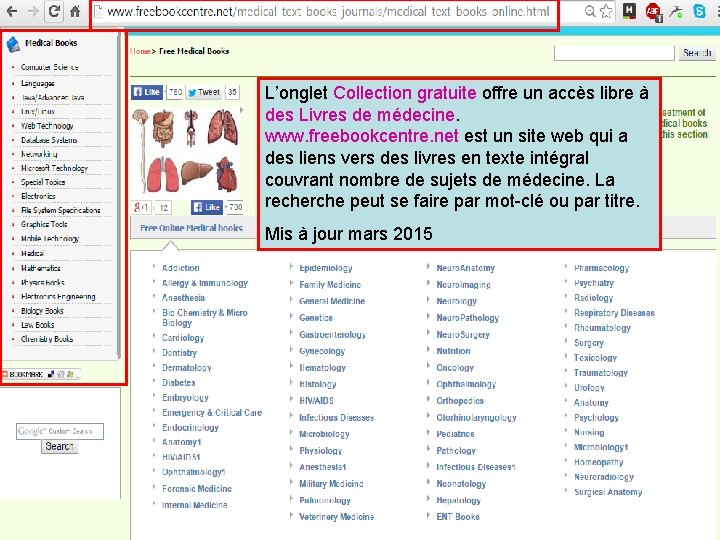The width and height of the screenshot is (720, 540).
Task: Open the Pharmacology link
Action: (x=601, y=268)
